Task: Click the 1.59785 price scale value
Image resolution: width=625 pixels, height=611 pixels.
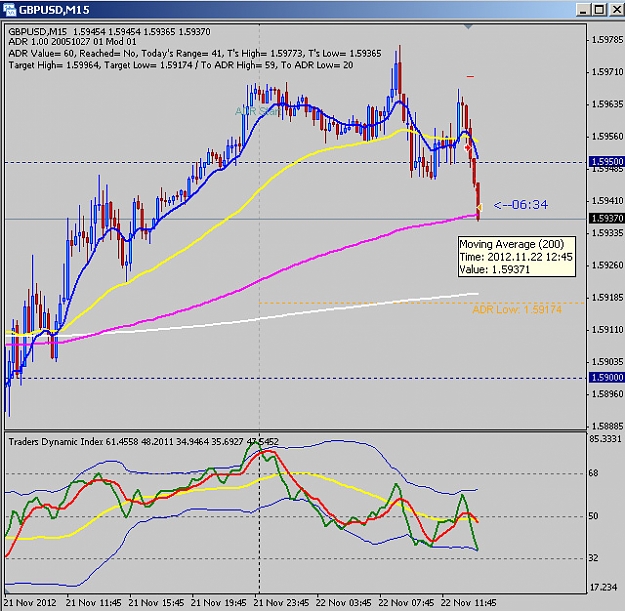Action: click(x=607, y=39)
